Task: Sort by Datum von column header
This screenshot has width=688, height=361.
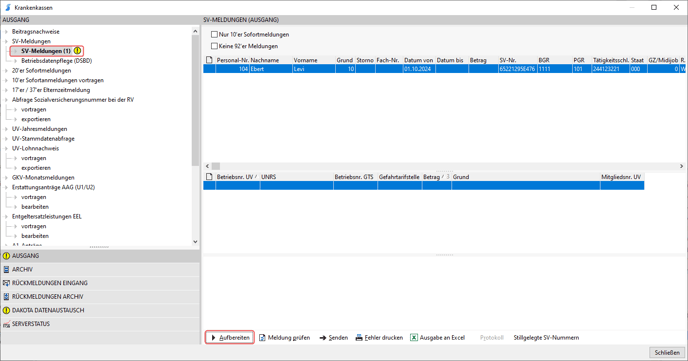Action: 419,60
